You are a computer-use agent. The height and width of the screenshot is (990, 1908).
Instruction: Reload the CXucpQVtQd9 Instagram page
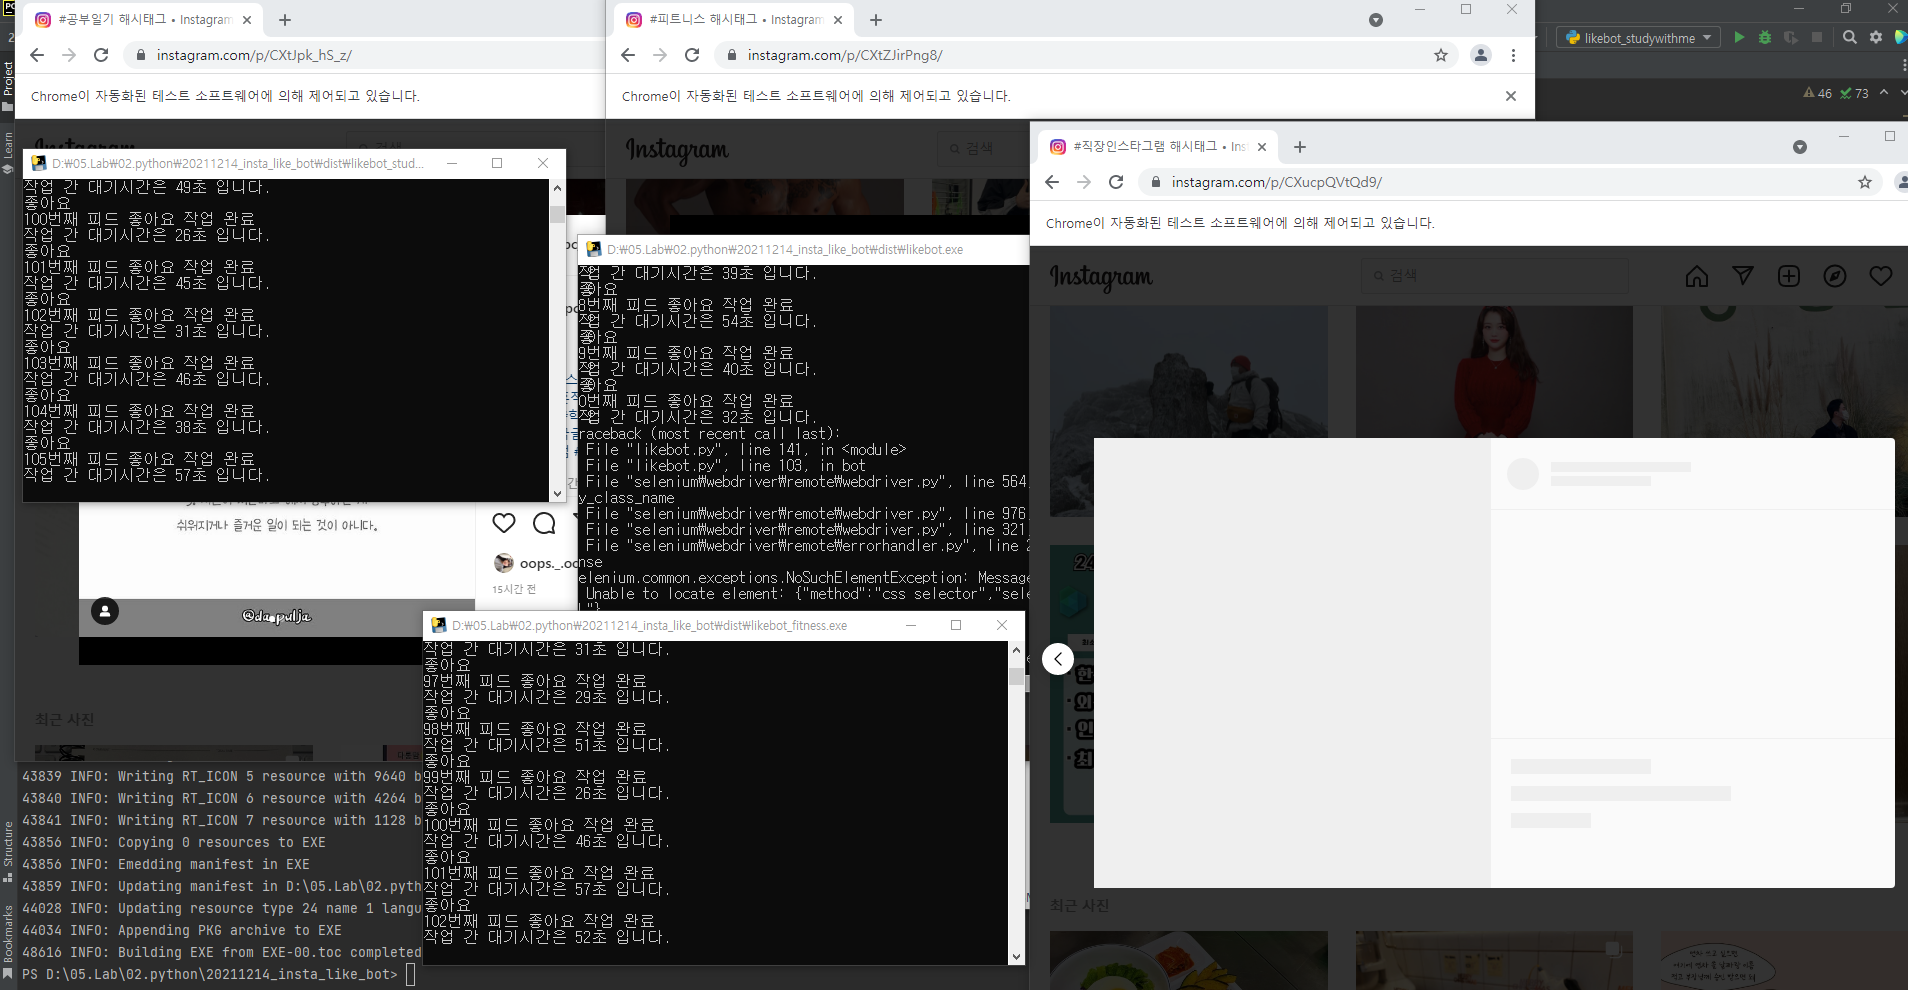(x=1116, y=182)
